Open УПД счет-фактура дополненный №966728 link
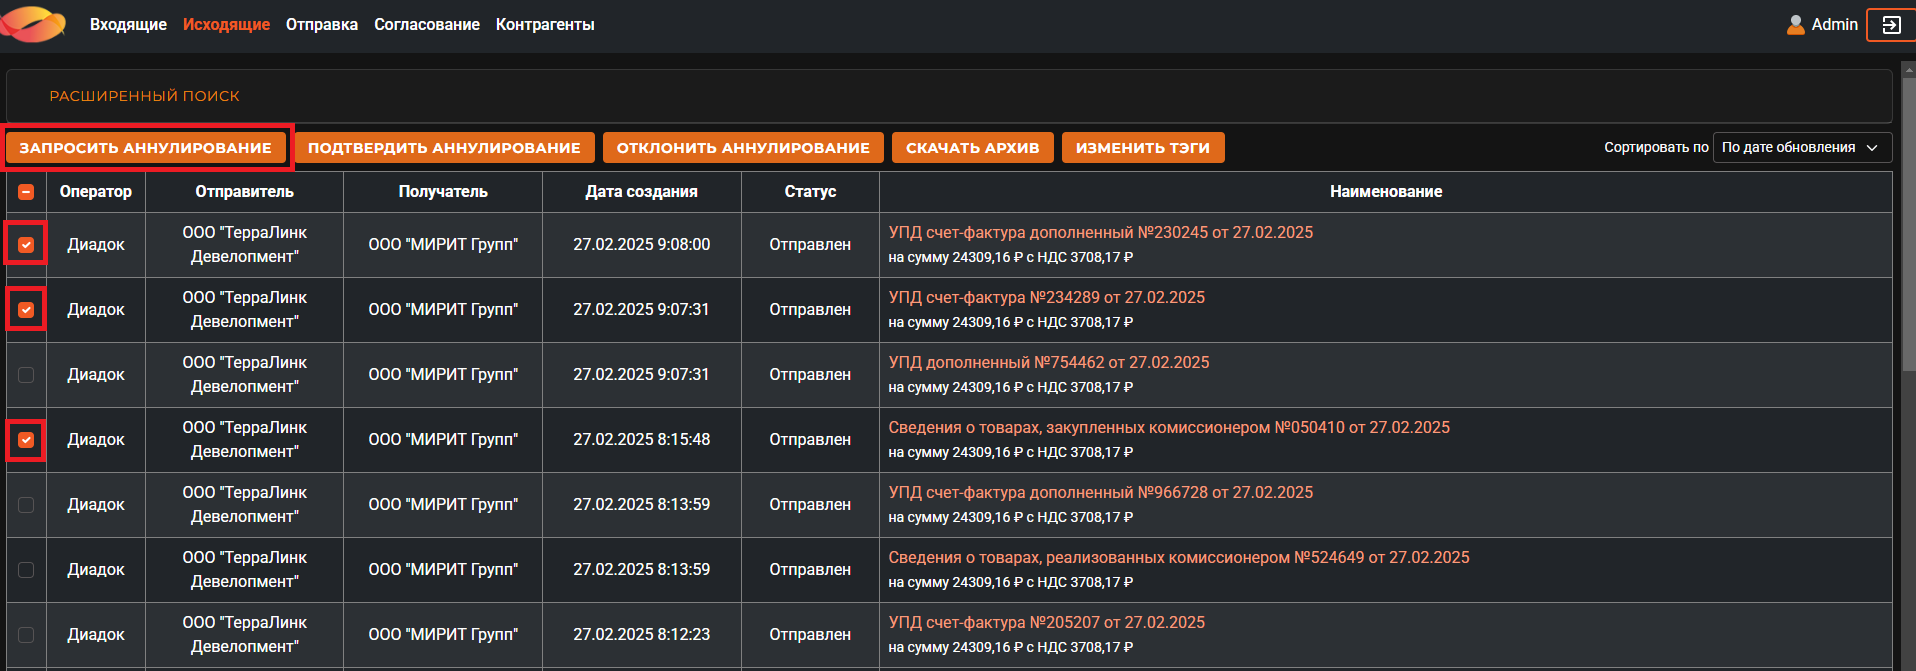1916x671 pixels. pyautogui.click(x=1101, y=492)
